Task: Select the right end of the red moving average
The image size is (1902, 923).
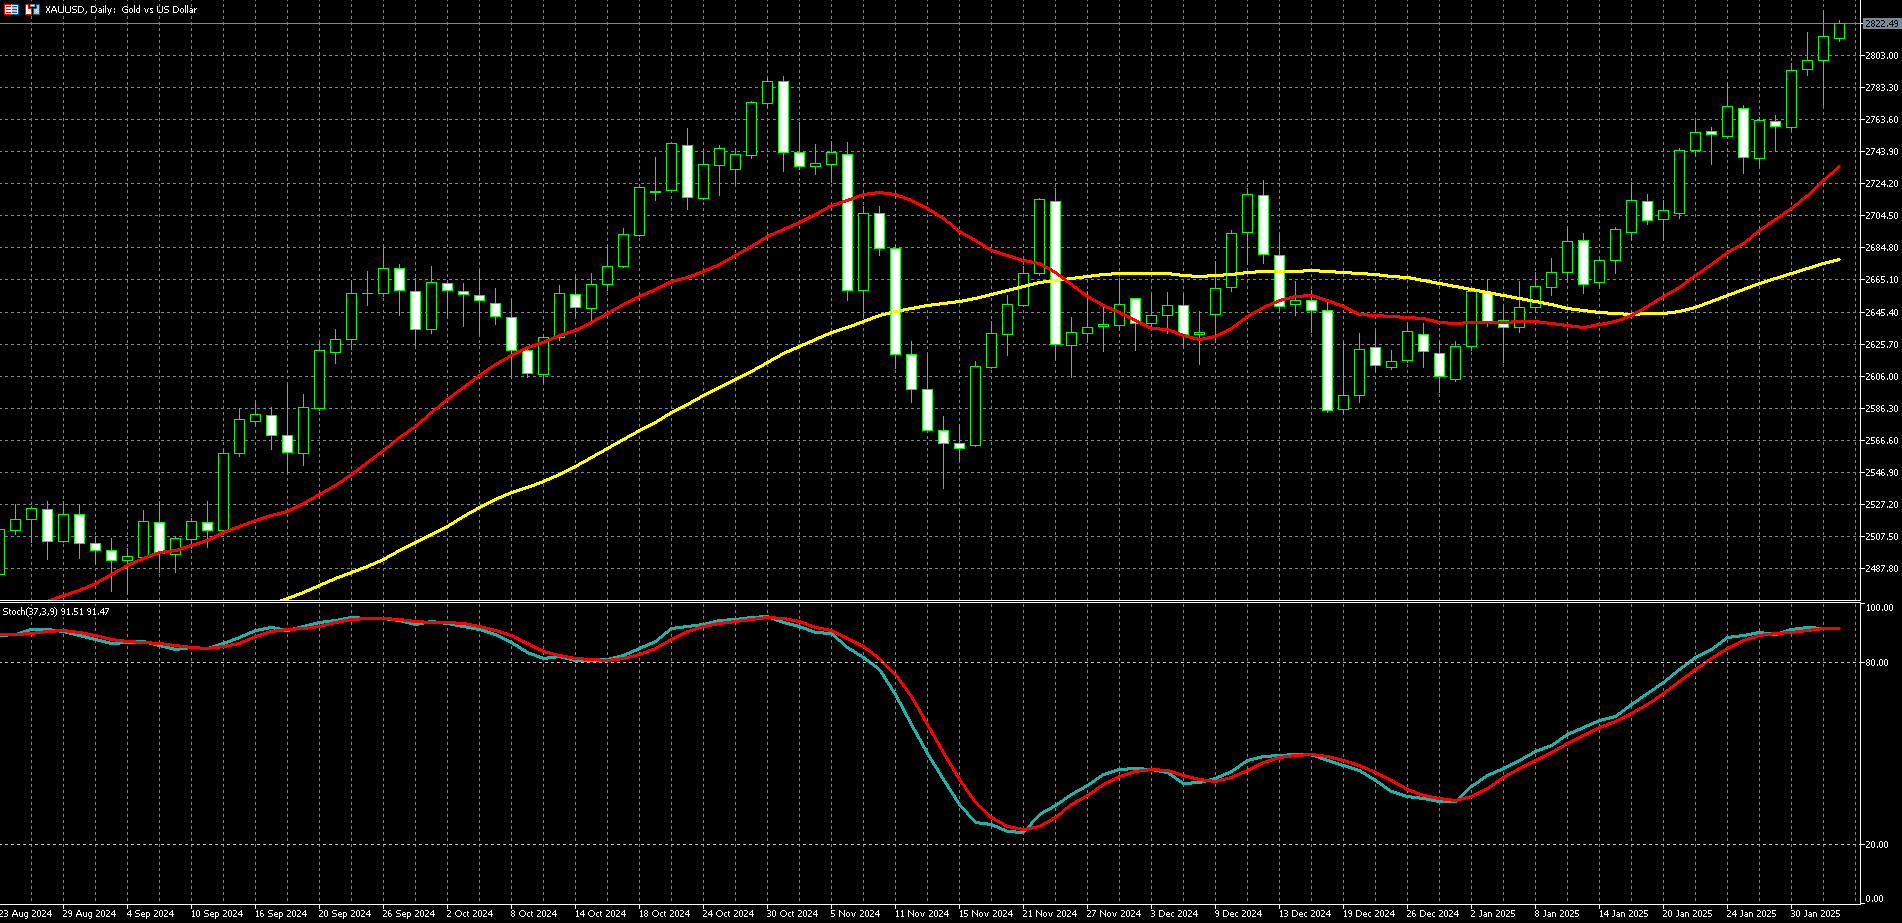Action: tap(1838, 168)
